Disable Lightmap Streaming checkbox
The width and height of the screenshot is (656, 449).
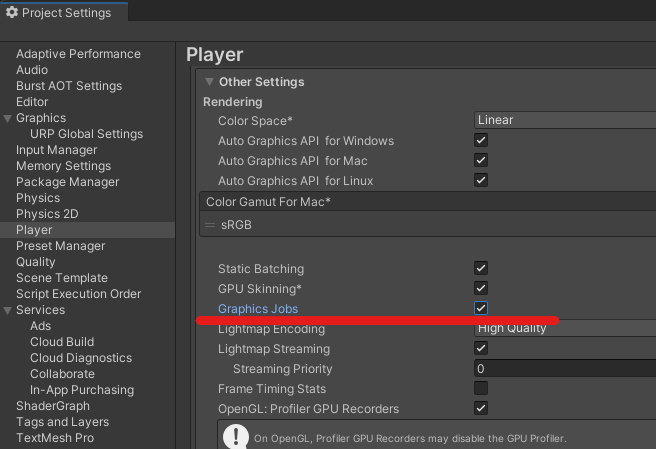[481, 348]
